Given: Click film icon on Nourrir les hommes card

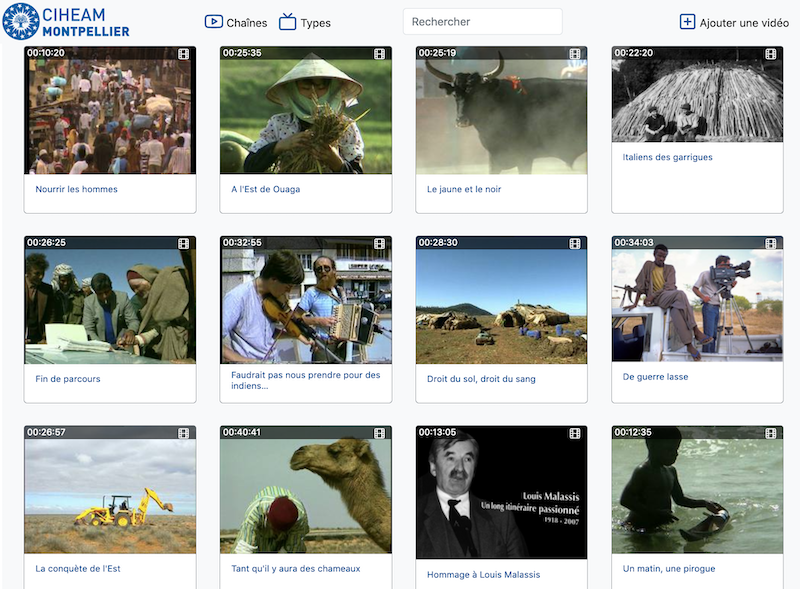Looking at the screenshot, I should point(184,54).
